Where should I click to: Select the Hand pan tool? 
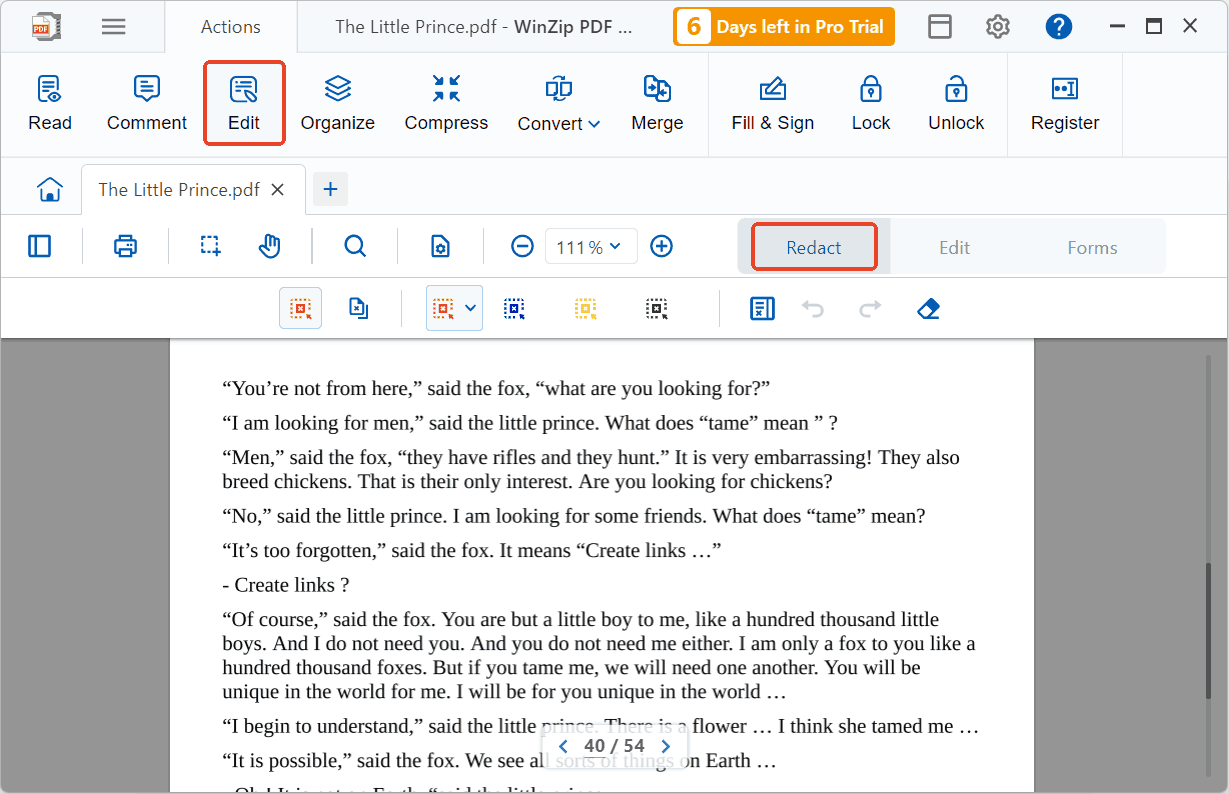(269, 246)
